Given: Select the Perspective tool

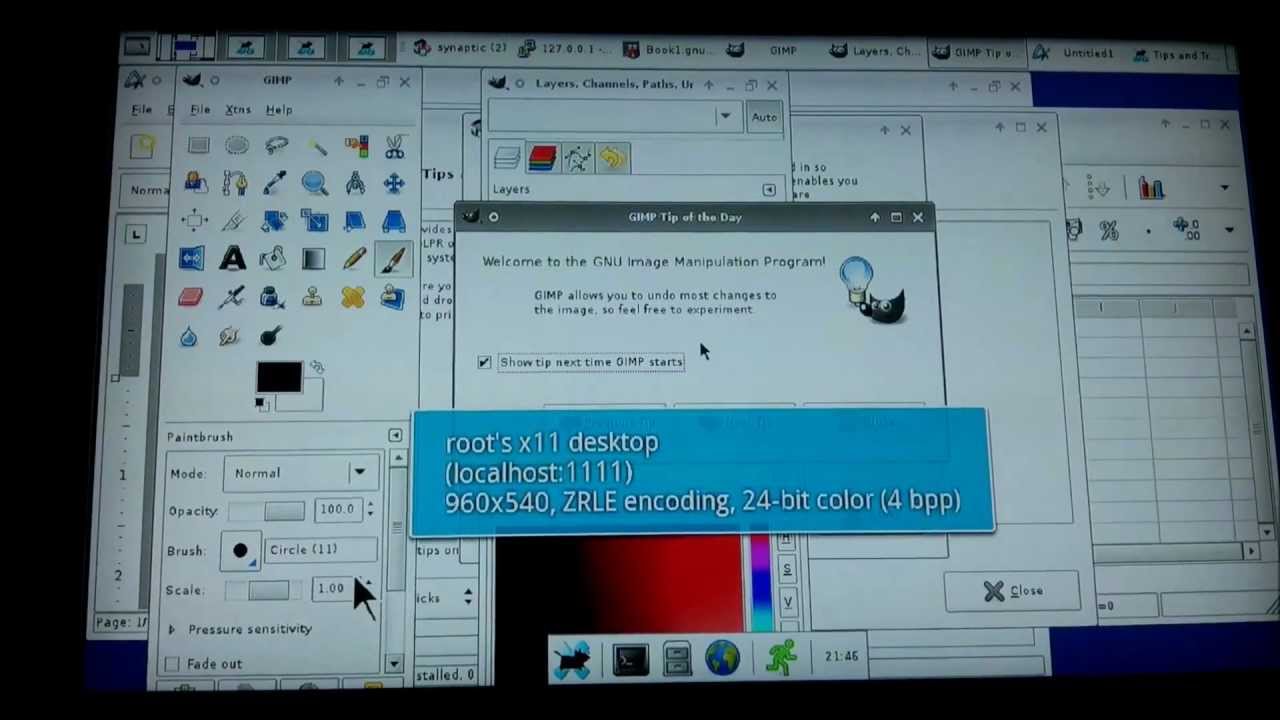Looking at the screenshot, I should (x=393, y=220).
